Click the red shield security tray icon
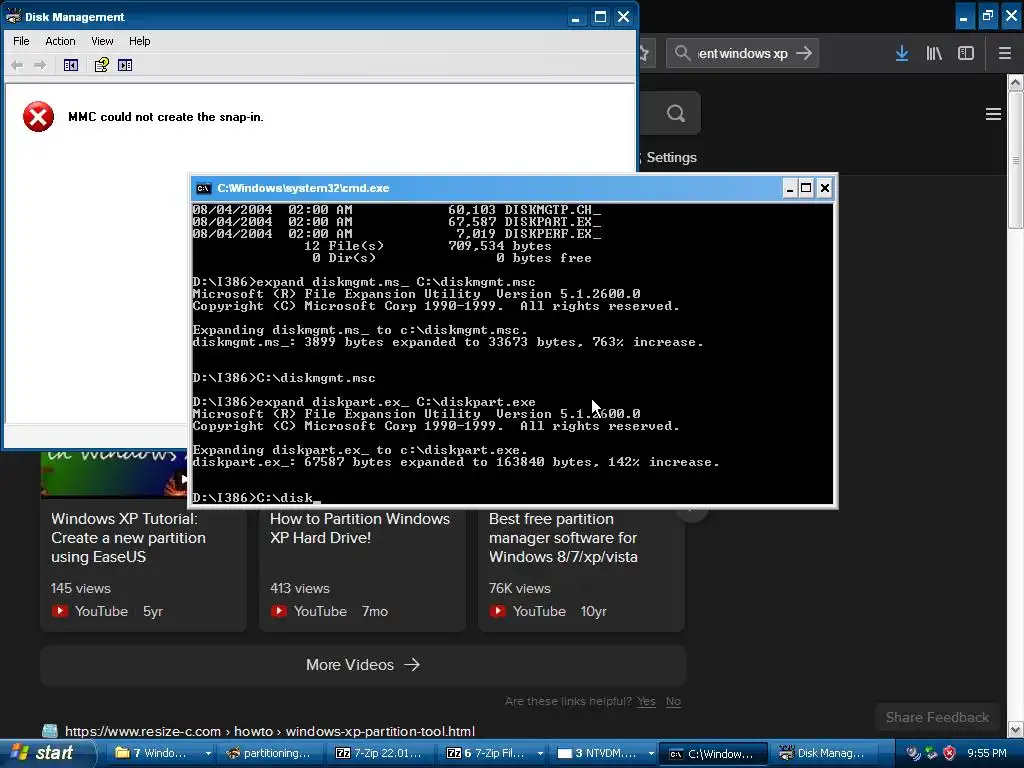This screenshot has width=1024, height=768. tap(949, 753)
